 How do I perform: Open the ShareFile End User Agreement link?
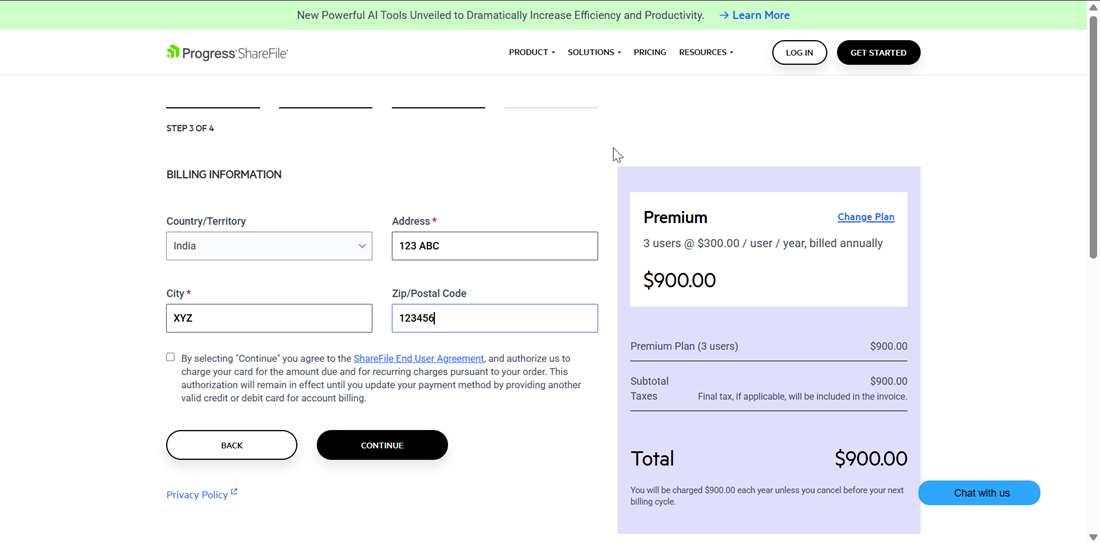click(x=418, y=358)
